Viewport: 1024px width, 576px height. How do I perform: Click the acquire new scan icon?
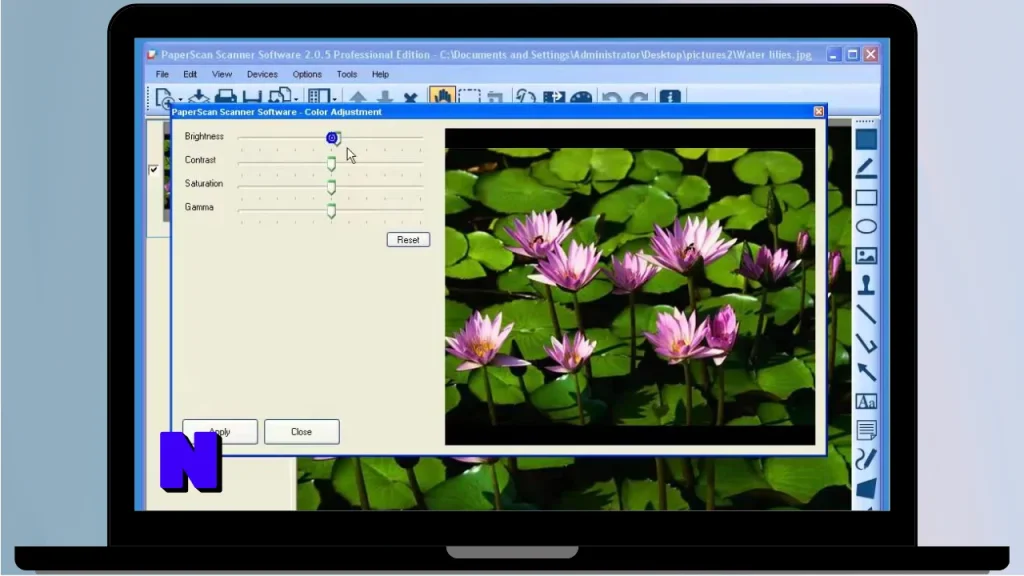(163, 97)
